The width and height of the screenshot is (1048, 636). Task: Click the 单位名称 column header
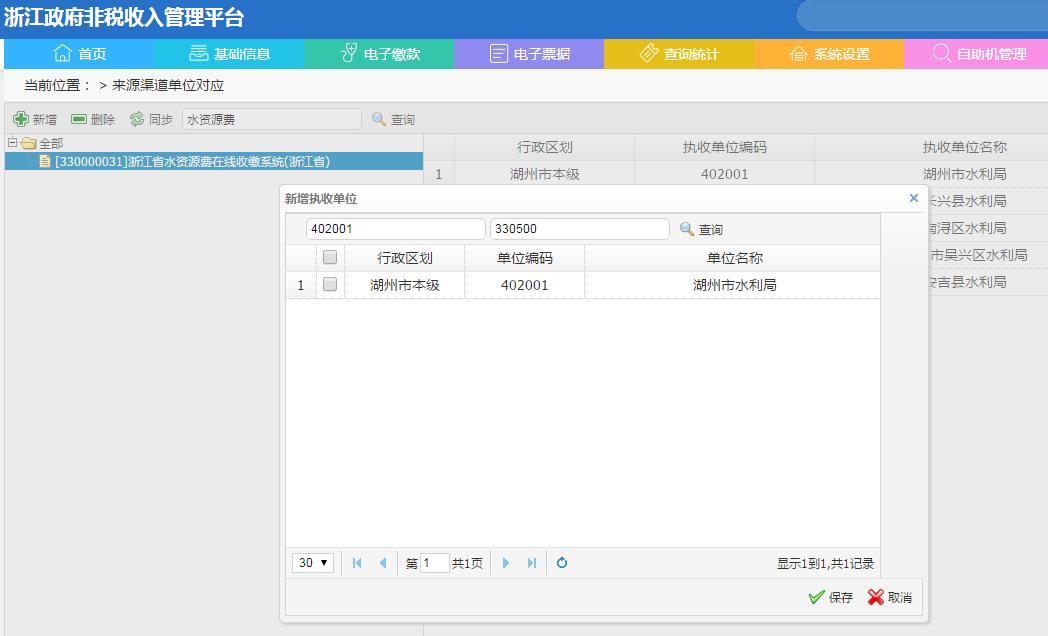tap(735, 258)
